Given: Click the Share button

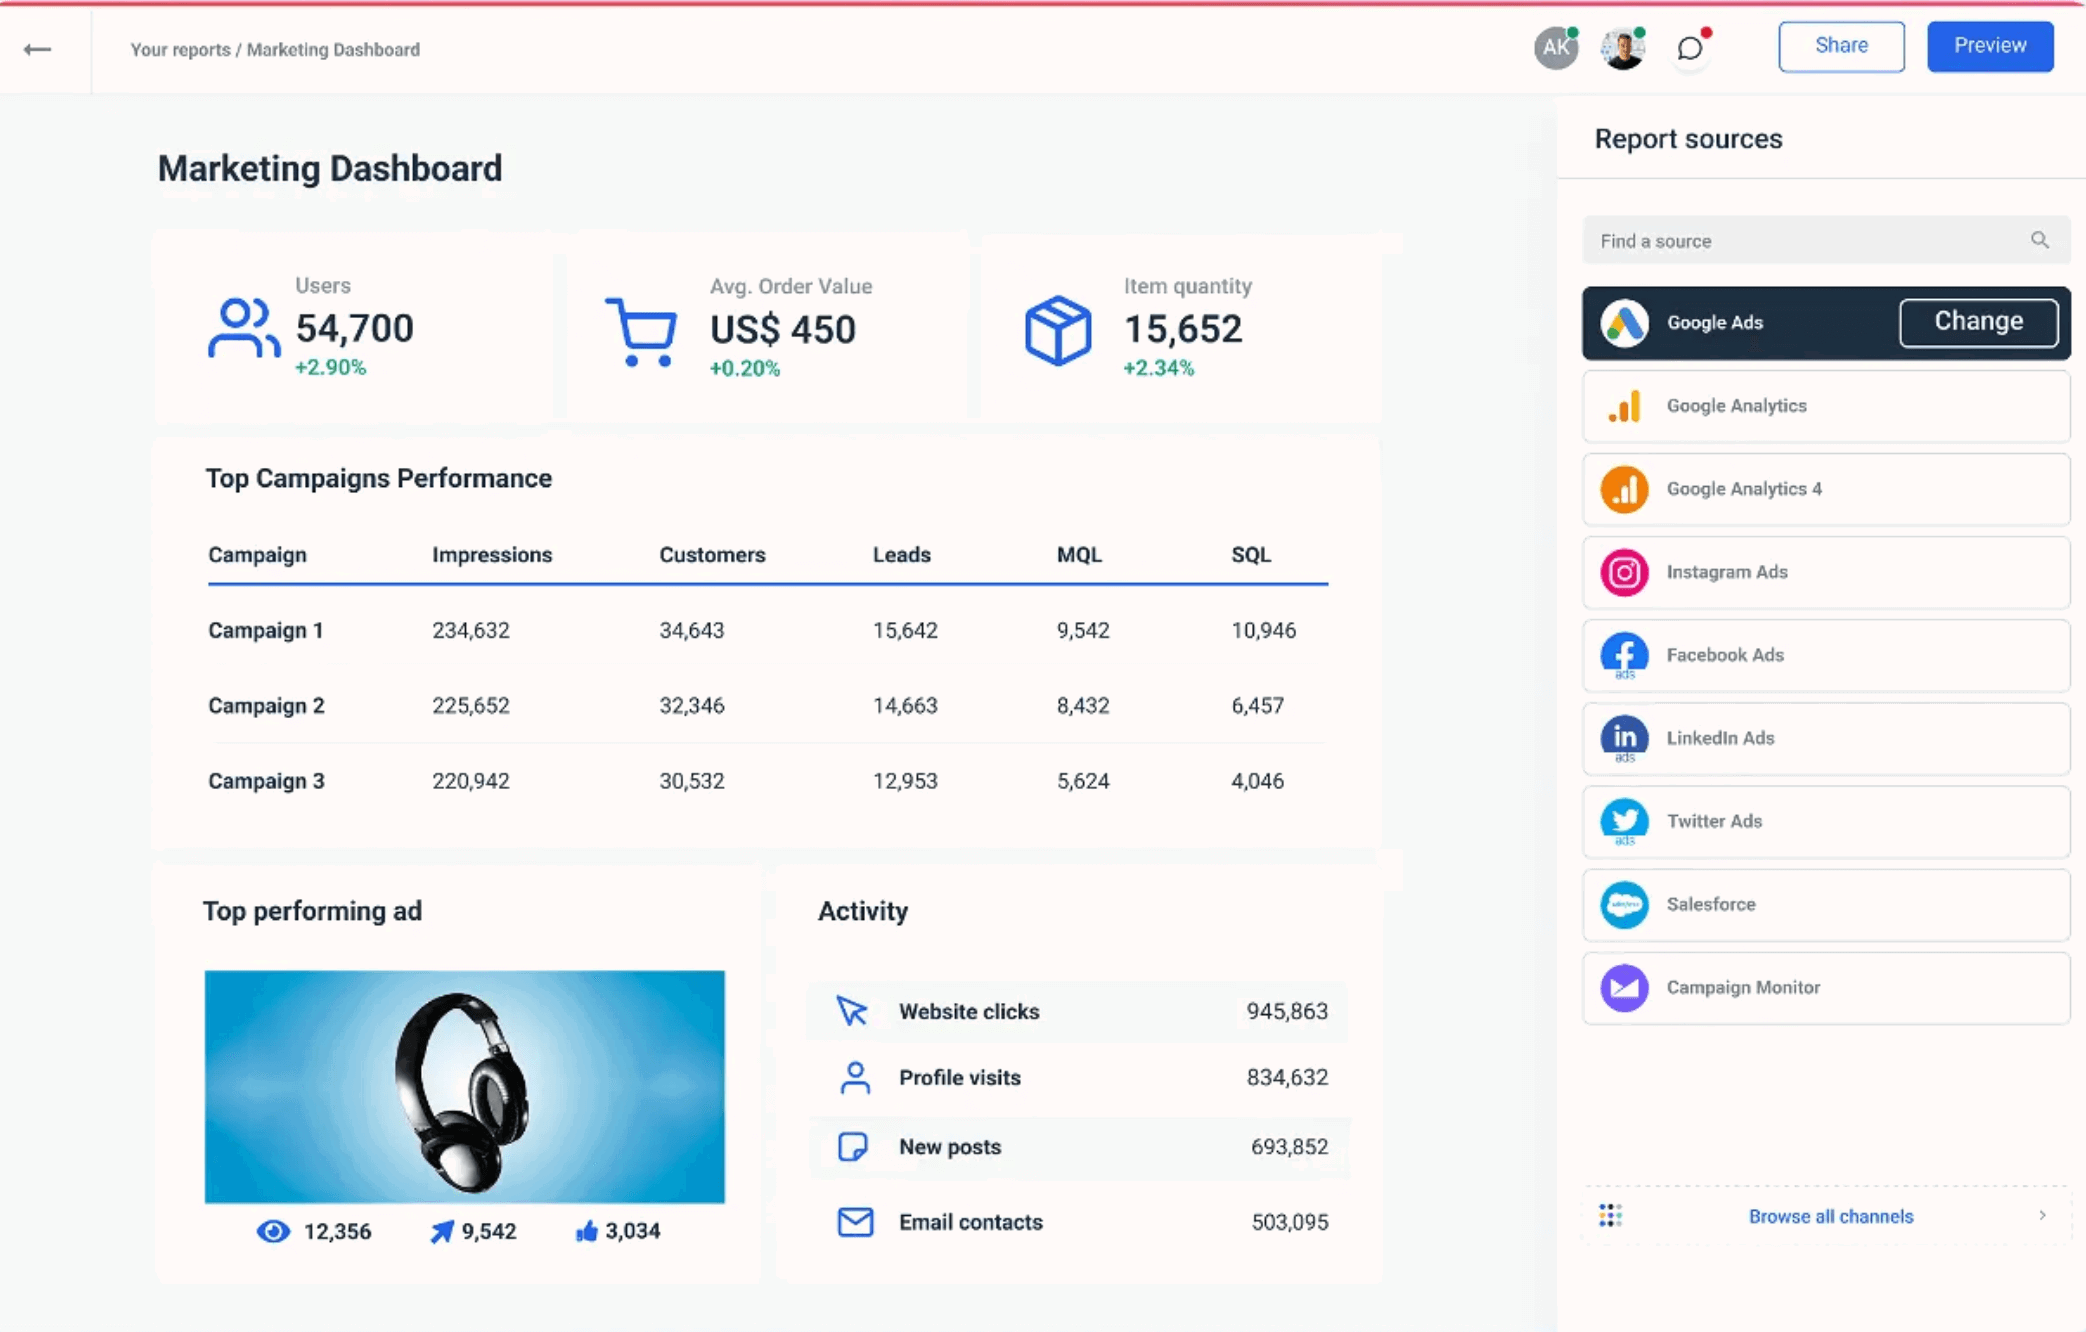Looking at the screenshot, I should [1841, 45].
